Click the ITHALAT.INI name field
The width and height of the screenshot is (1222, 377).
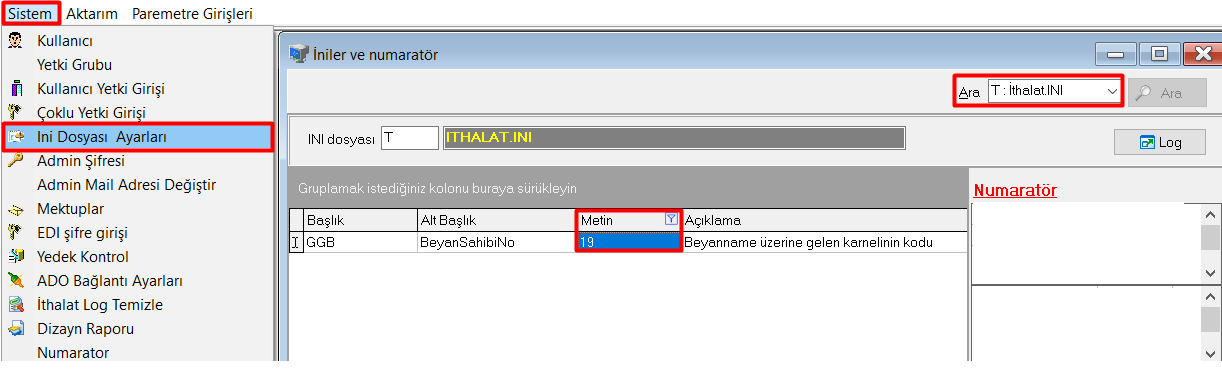tap(673, 138)
